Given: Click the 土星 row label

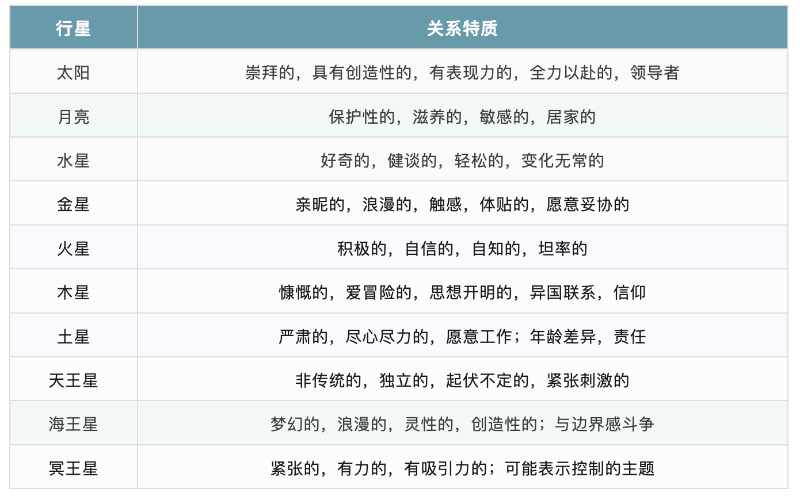Looking at the screenshot, I should pos(73,337).
